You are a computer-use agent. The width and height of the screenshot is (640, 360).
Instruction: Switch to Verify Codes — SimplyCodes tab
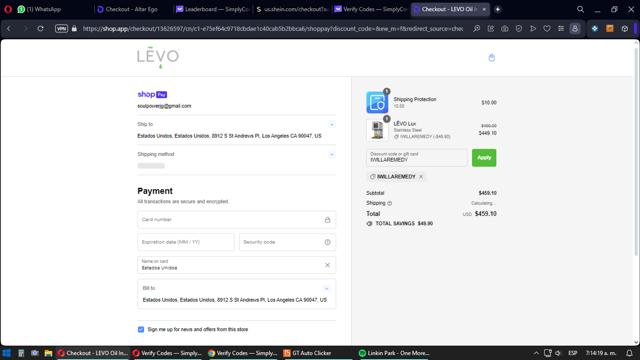click(x=371, y=9)
